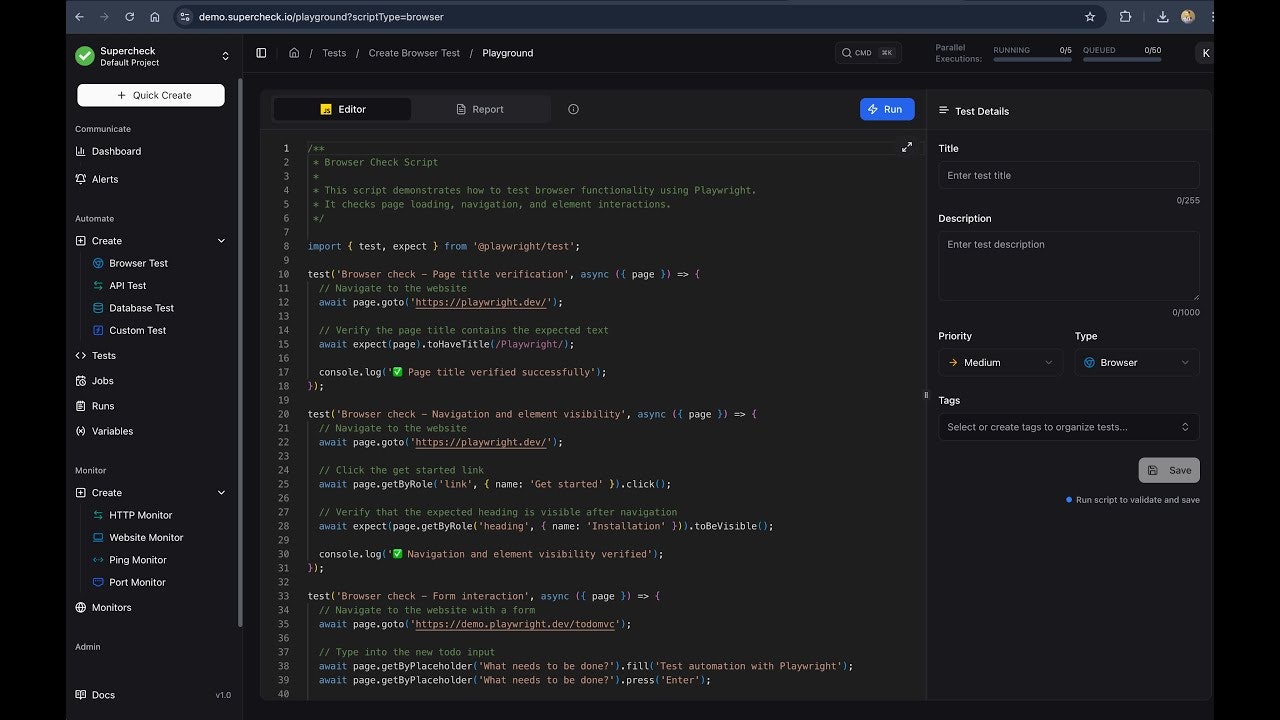Open the Priority Medium dropdown

[x=1000, y=363]
